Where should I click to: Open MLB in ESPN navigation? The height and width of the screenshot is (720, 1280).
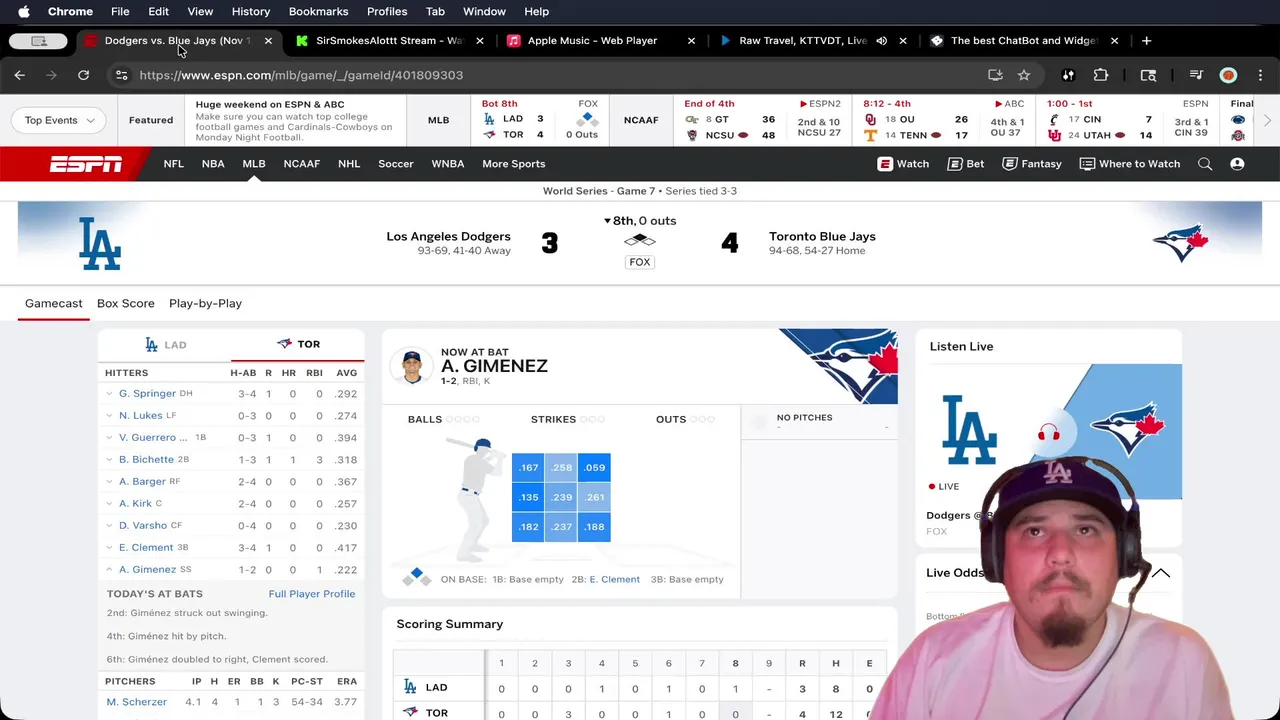click(x=254, y=164)
